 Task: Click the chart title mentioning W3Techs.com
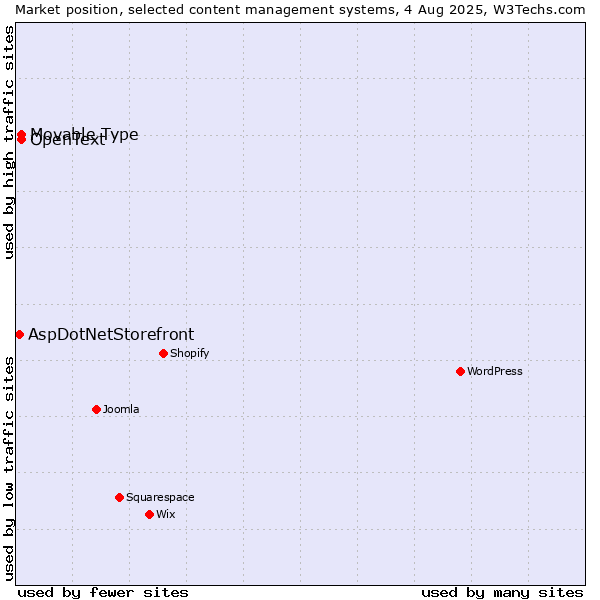(300, 10)
